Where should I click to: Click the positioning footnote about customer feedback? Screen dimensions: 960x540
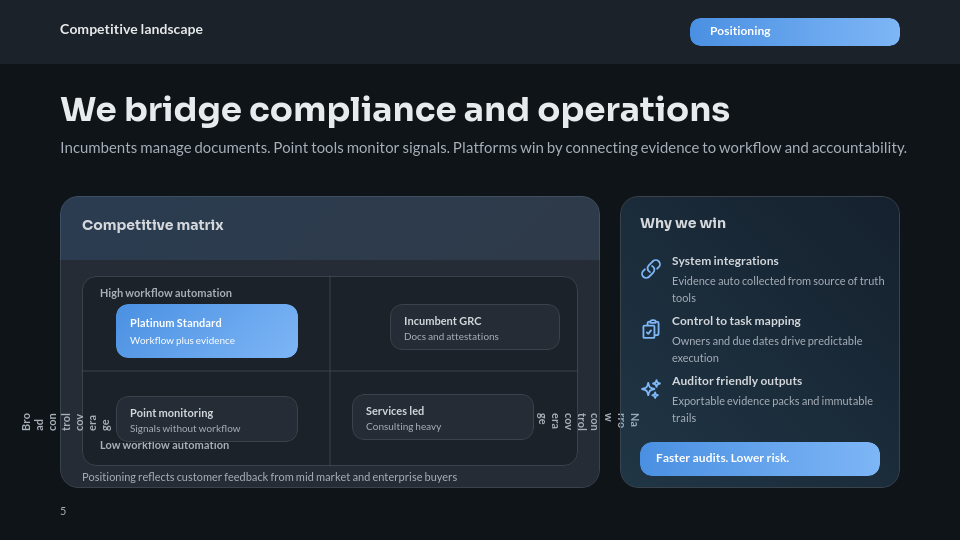(269, 477)
